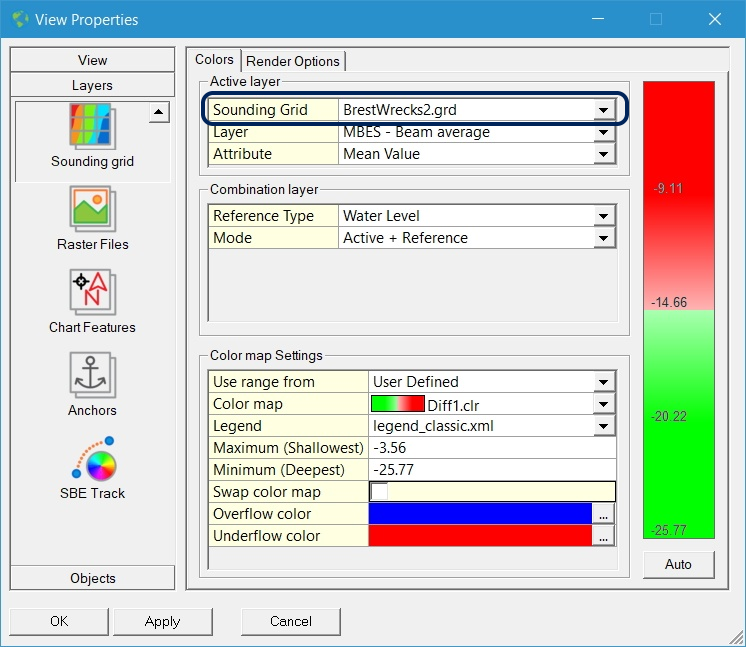The height and width of the screenshot is (647, 746).
Task: Click the browse button for Underflow color
Action: click(603, 536)
